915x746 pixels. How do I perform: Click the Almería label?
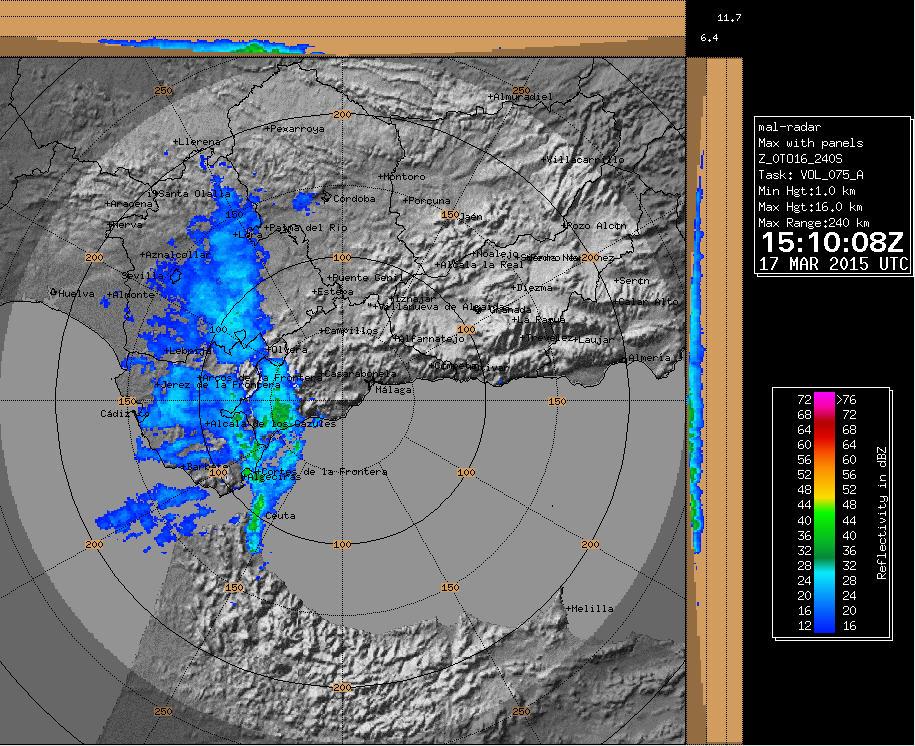(x=649, y=357)
